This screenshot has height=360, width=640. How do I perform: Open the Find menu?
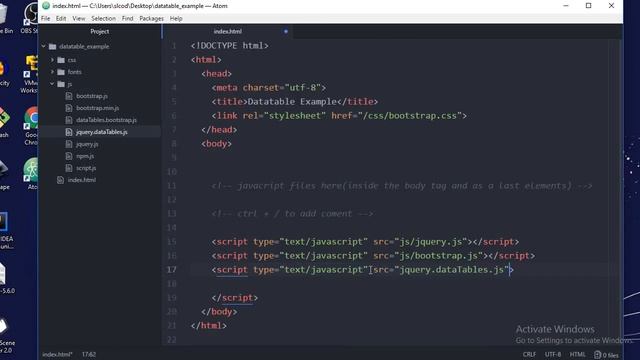[x=127, y=18]
